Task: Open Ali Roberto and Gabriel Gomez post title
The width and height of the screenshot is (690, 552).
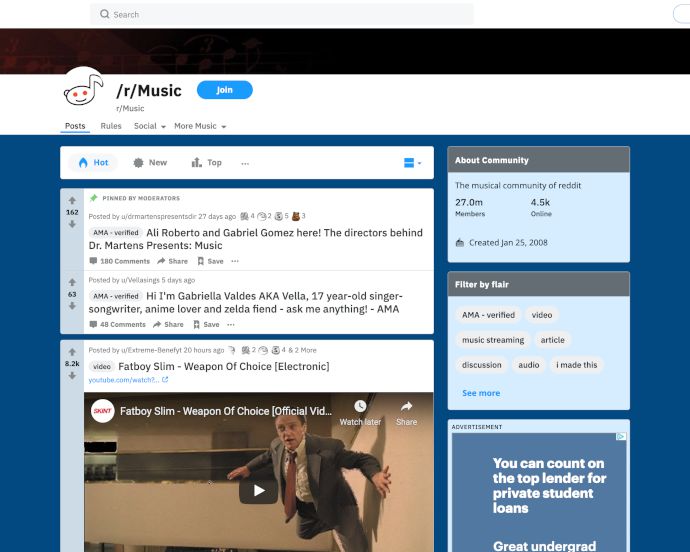Action: click(256, 239)
